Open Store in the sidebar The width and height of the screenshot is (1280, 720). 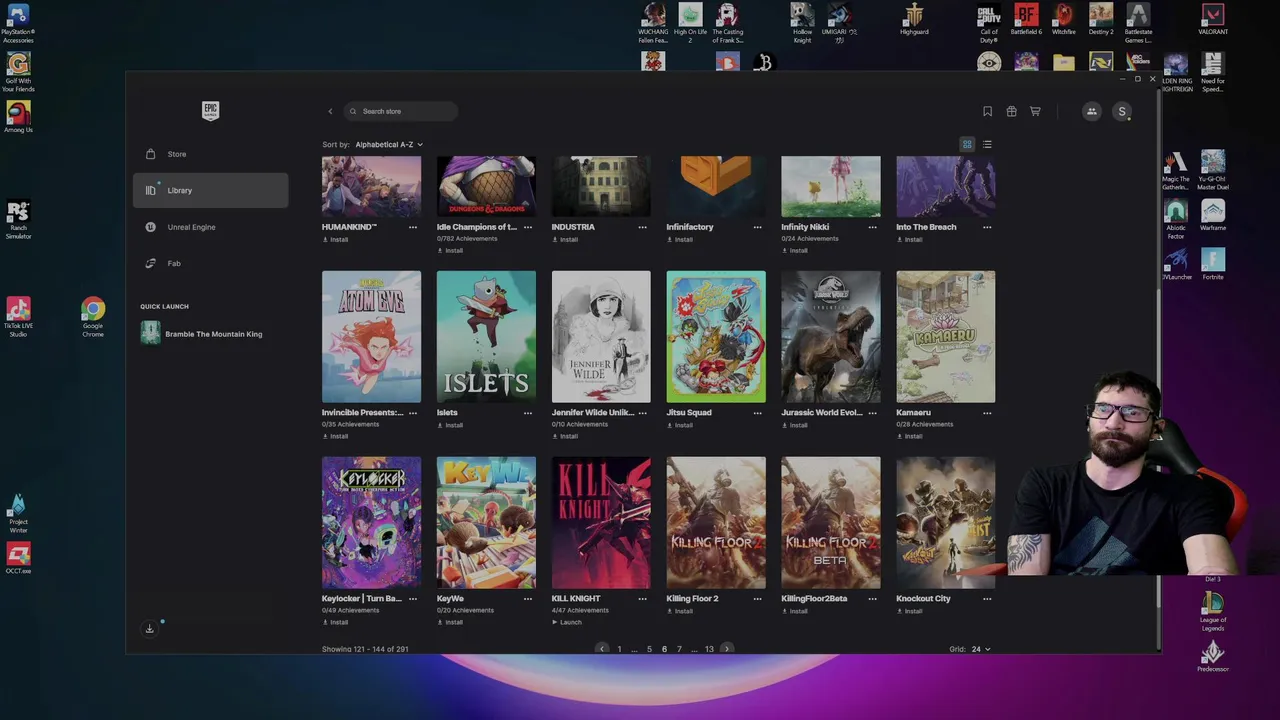point(210,154)
